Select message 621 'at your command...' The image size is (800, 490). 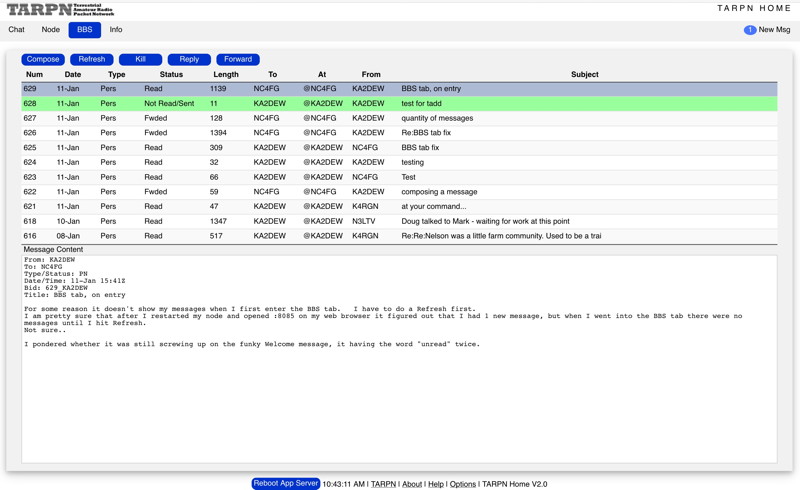pyautogui.click(x=399, y=207)
